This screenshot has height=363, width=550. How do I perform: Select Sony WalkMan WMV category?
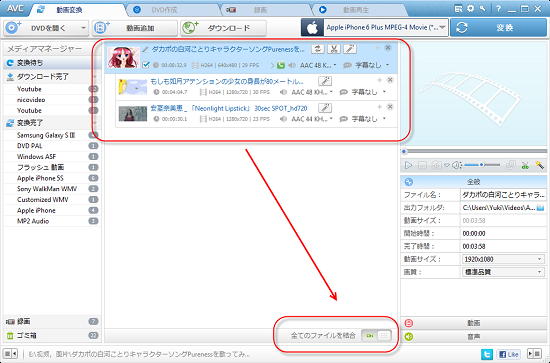click(x=52, y=189)
